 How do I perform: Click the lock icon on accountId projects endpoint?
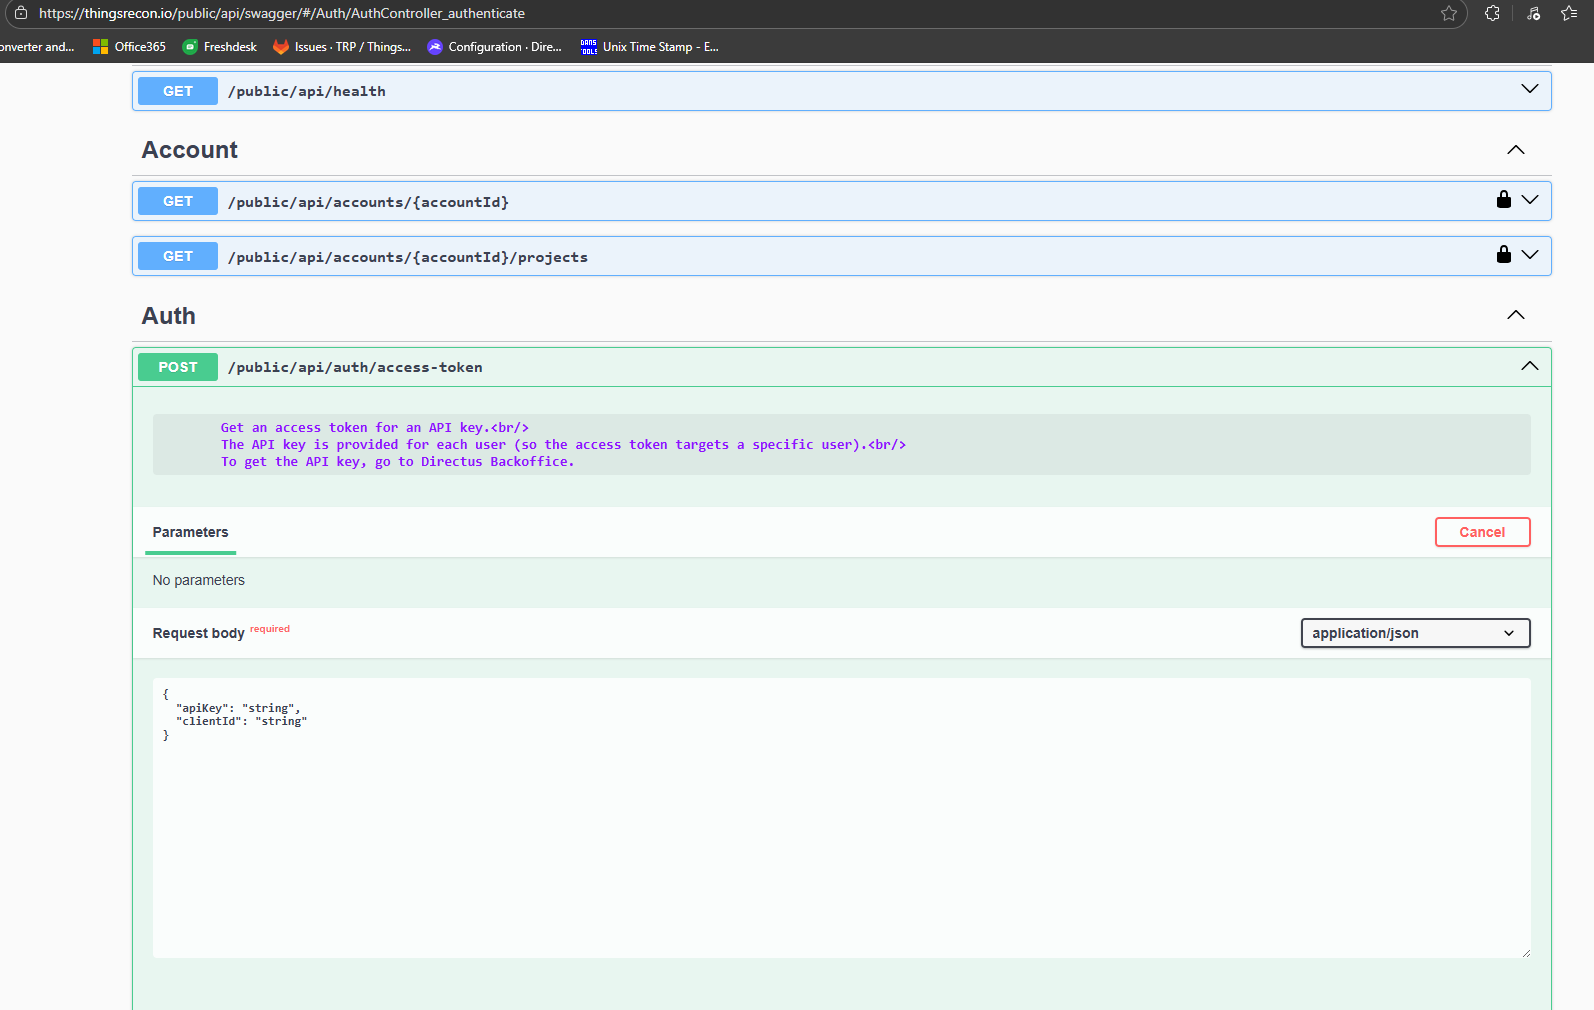1503,255
